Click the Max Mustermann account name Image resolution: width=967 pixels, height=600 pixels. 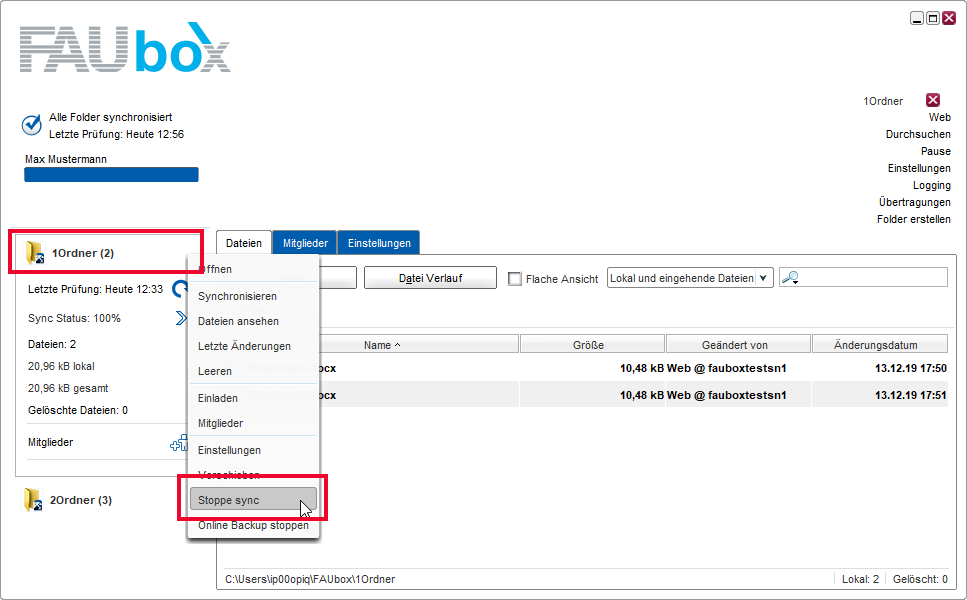[x=66, y=159]
